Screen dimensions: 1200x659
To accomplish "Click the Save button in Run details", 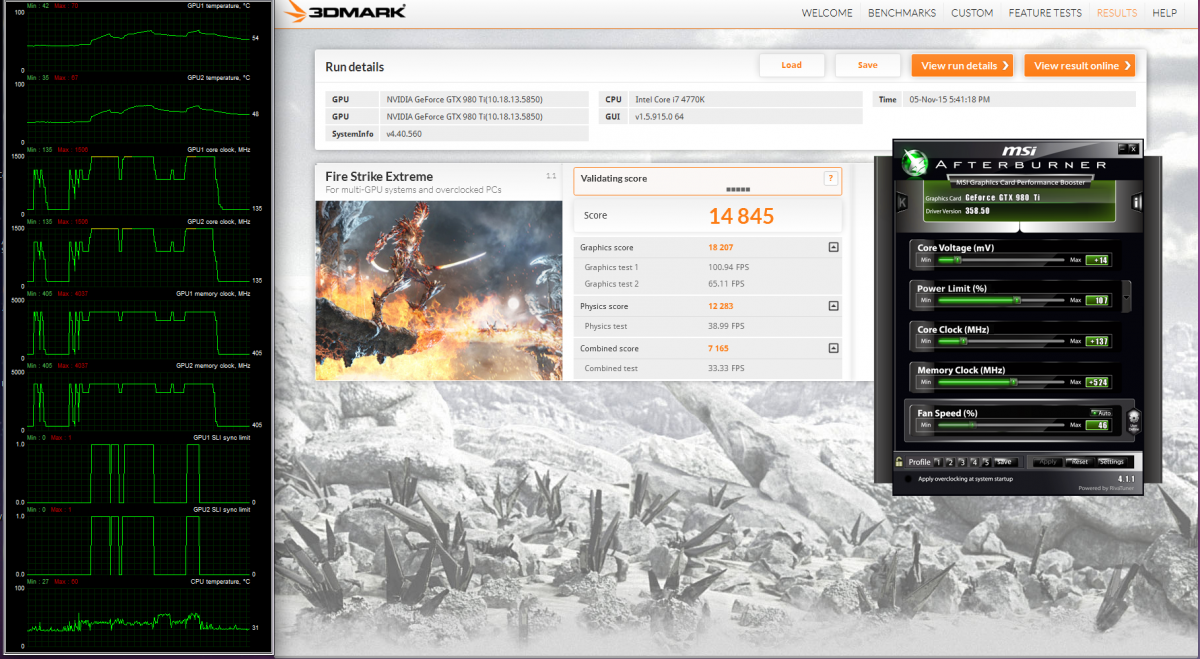I will [x=868, y=65].
